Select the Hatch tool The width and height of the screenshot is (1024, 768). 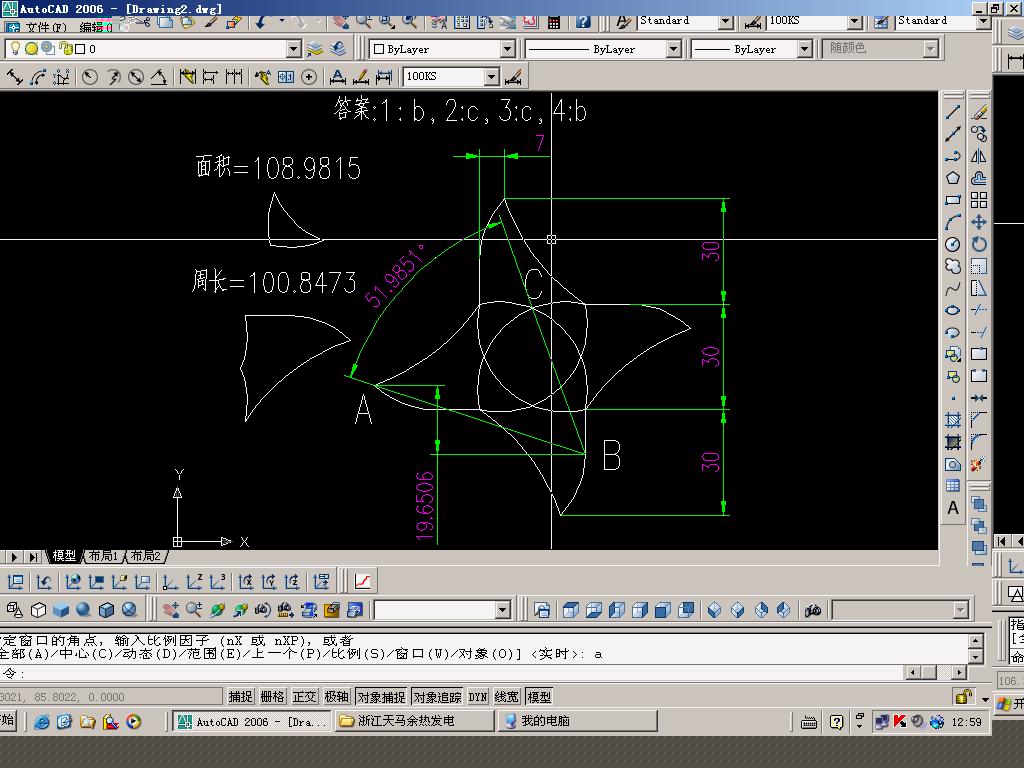[953, 421]
